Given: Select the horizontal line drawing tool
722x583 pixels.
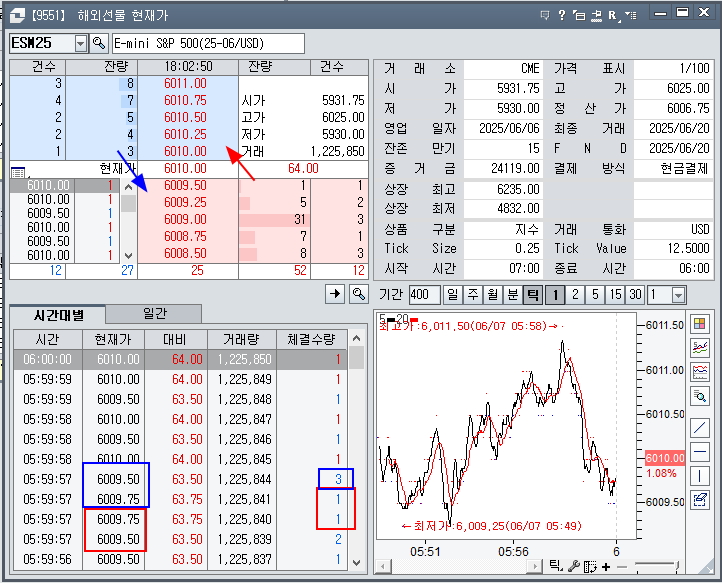Looking at the screenshot, I should [700, 451].
